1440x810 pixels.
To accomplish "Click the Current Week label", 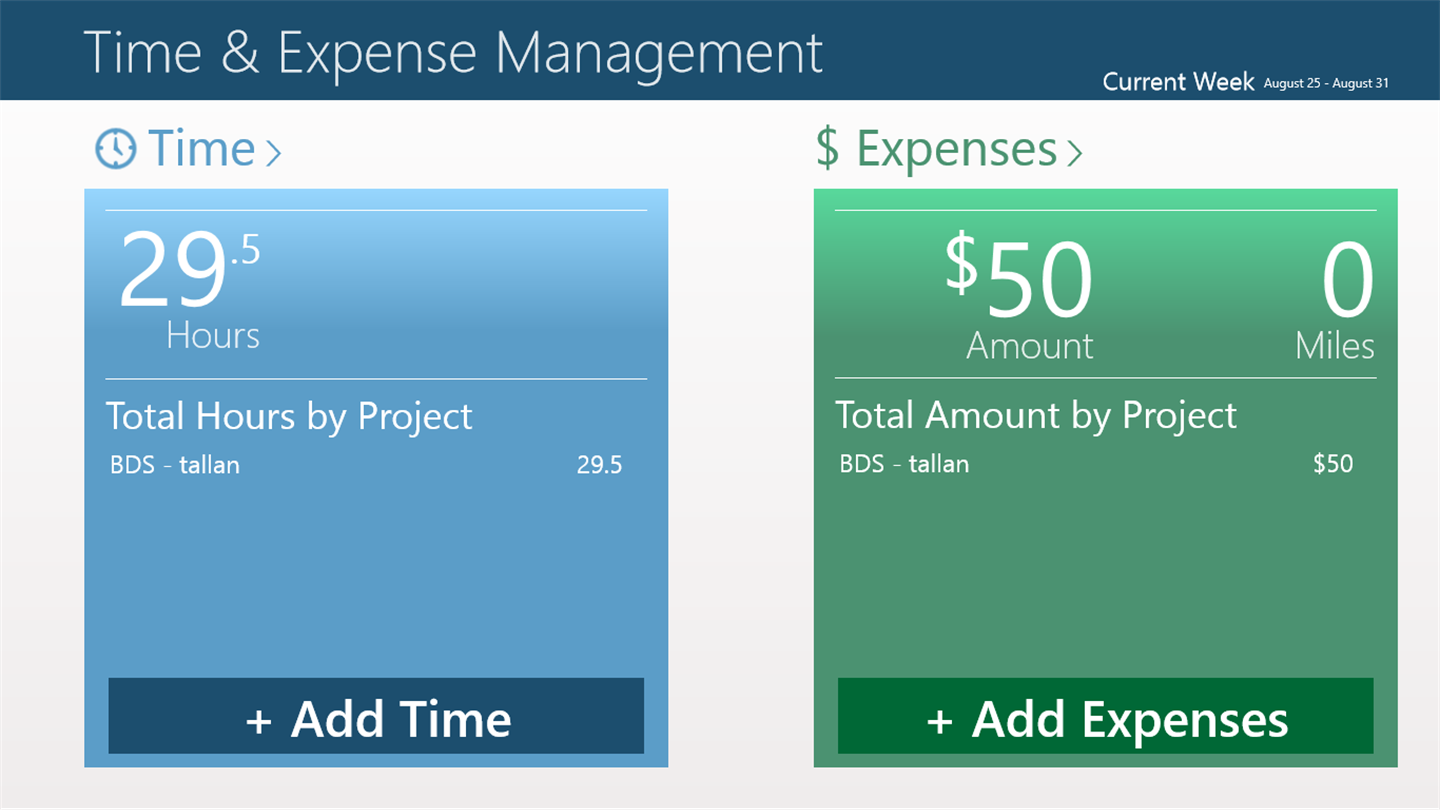I will click(1178, 82).
